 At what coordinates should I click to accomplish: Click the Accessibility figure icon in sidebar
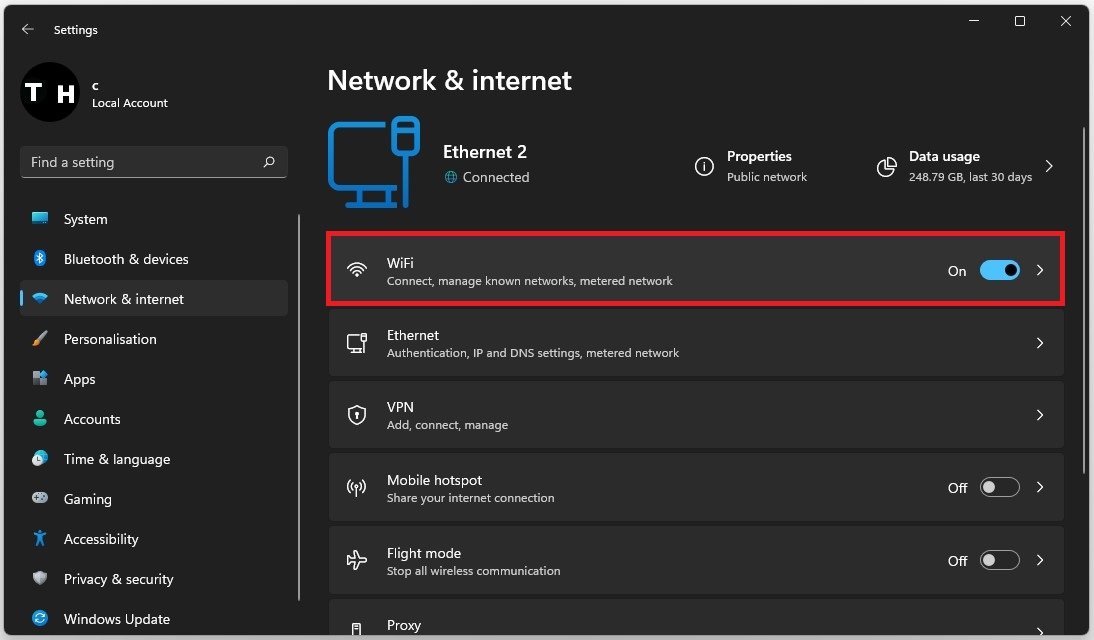click(40, 539)
